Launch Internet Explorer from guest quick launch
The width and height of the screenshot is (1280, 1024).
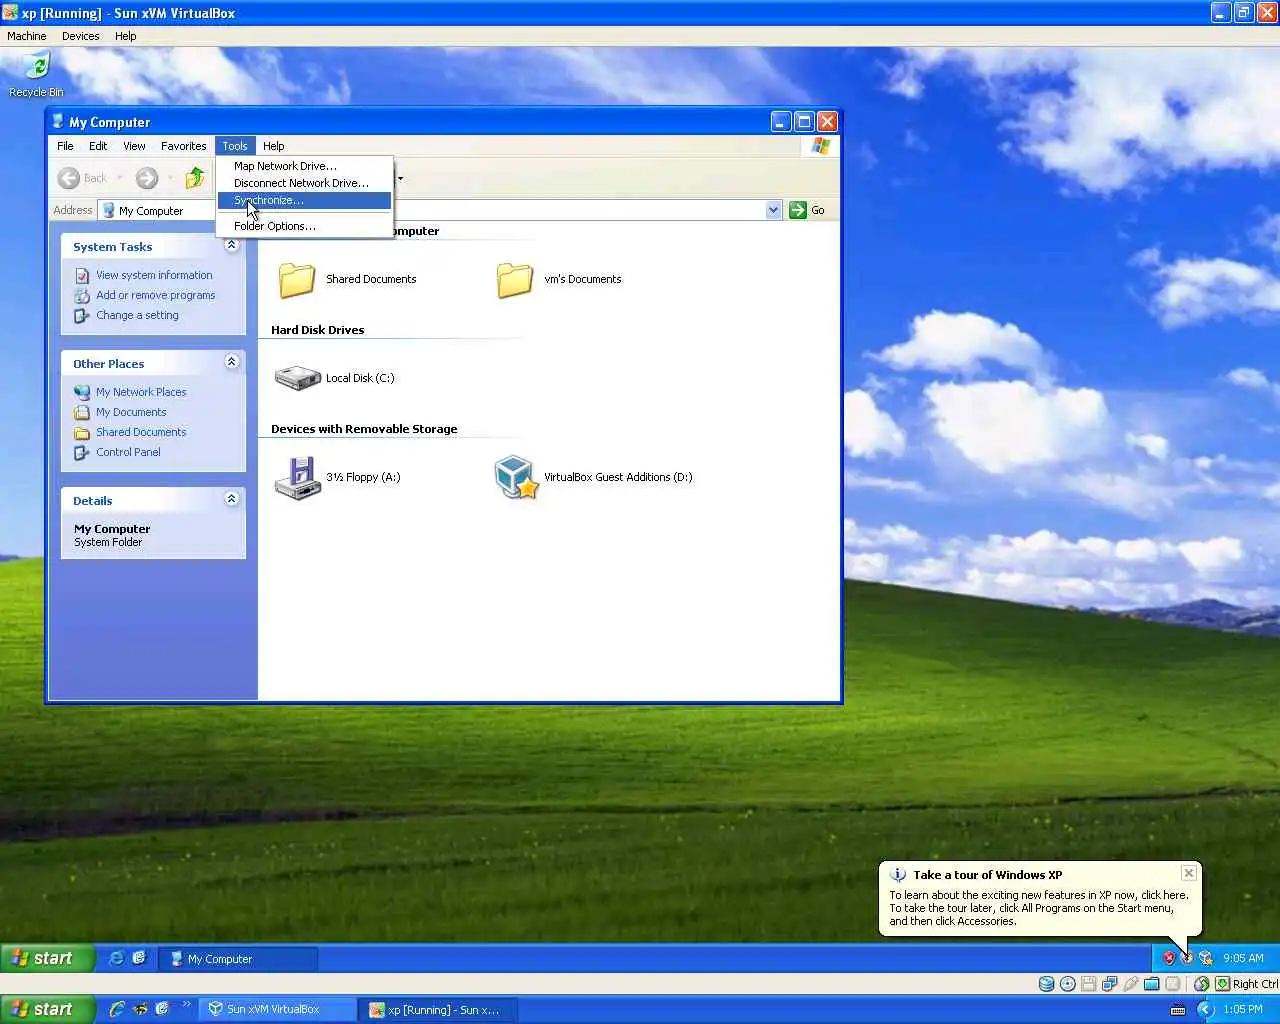tap(116, 958)
